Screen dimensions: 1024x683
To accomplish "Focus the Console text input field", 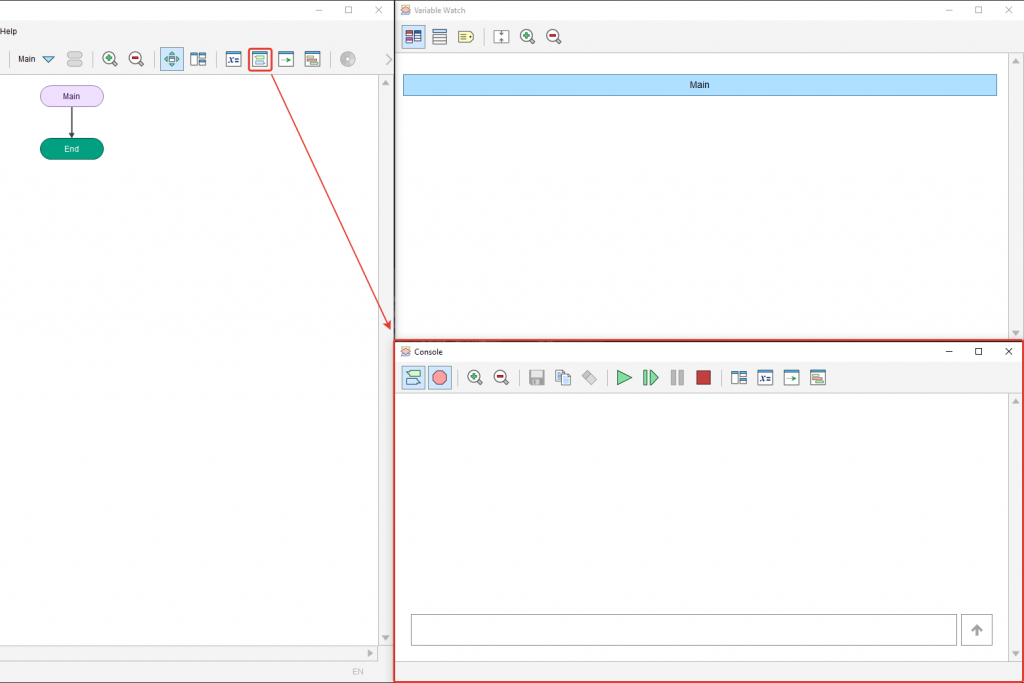I will [684, 630].
